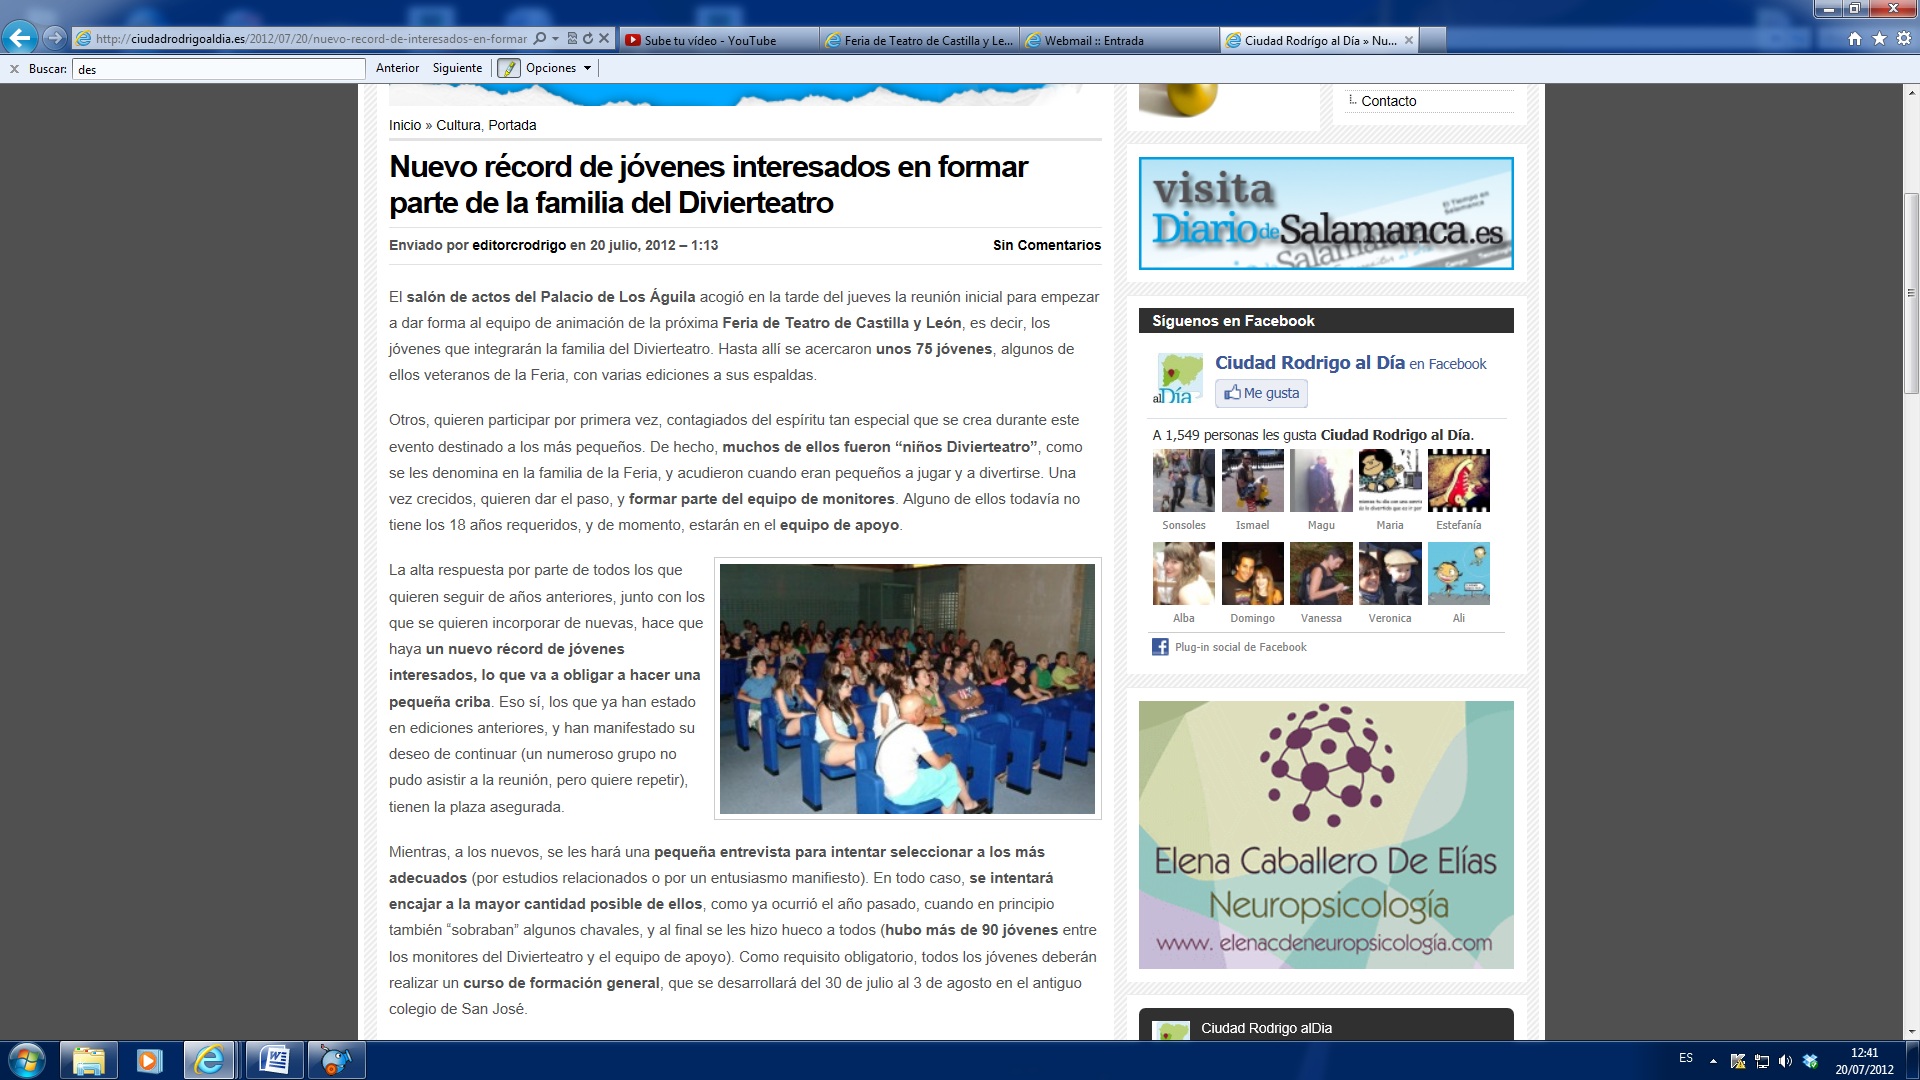Click the Ciudad Rodrigo al Día Facebook title link
Image resolution: width=1920 pixels, height=1080 pixels.
(x=1310, y=363)
